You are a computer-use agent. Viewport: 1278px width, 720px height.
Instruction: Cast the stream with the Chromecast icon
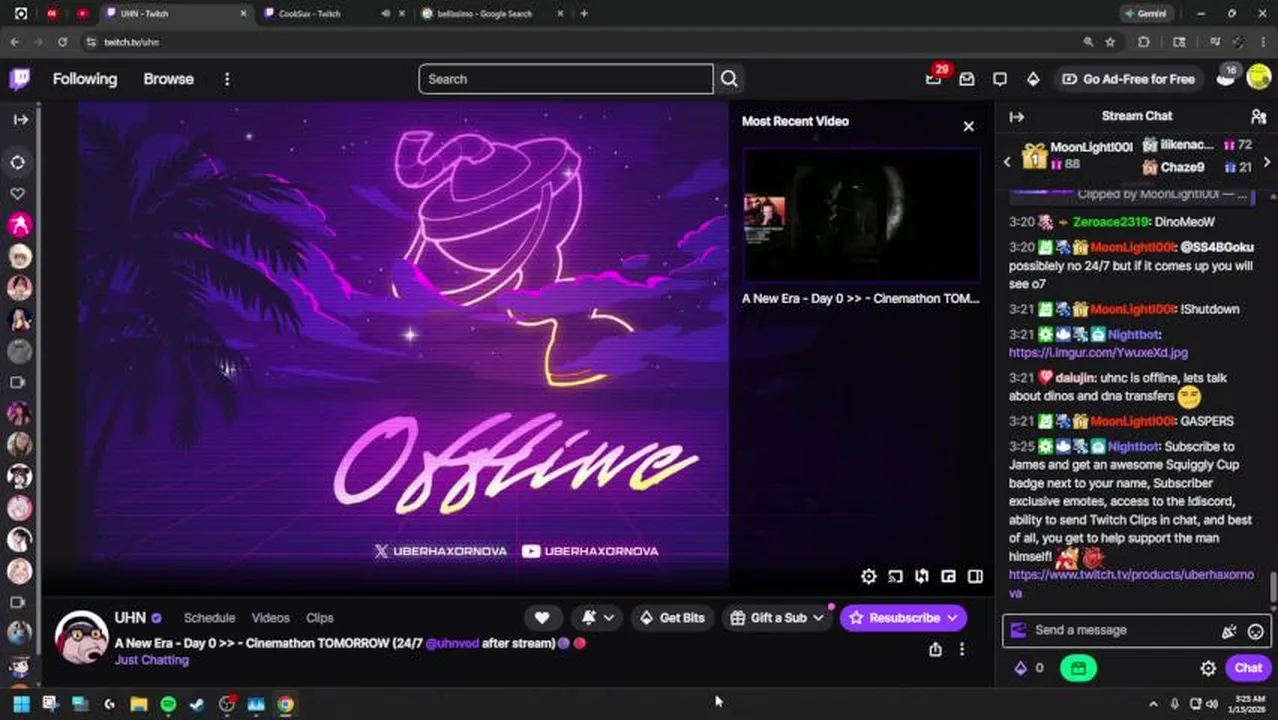pyautogui.click(x=895, y=576)
